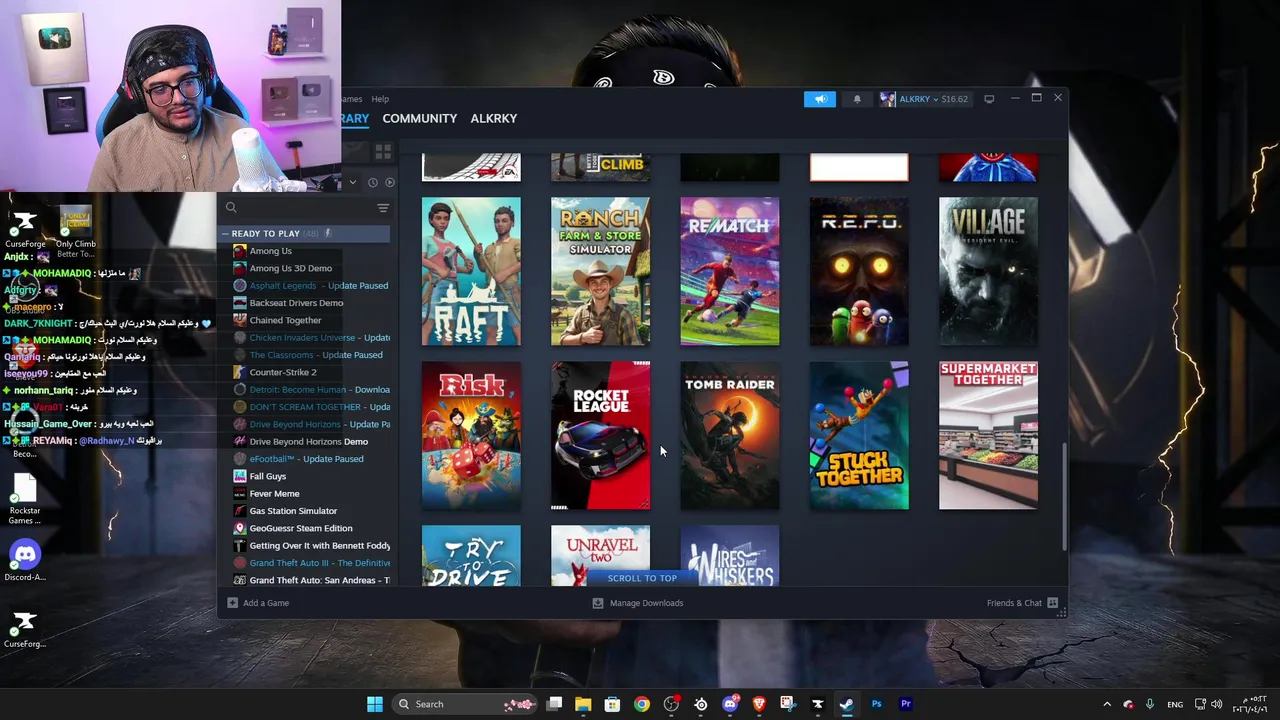Open the Raft game cover
Screen dimensions: 1280x720
tap(471, 271)
